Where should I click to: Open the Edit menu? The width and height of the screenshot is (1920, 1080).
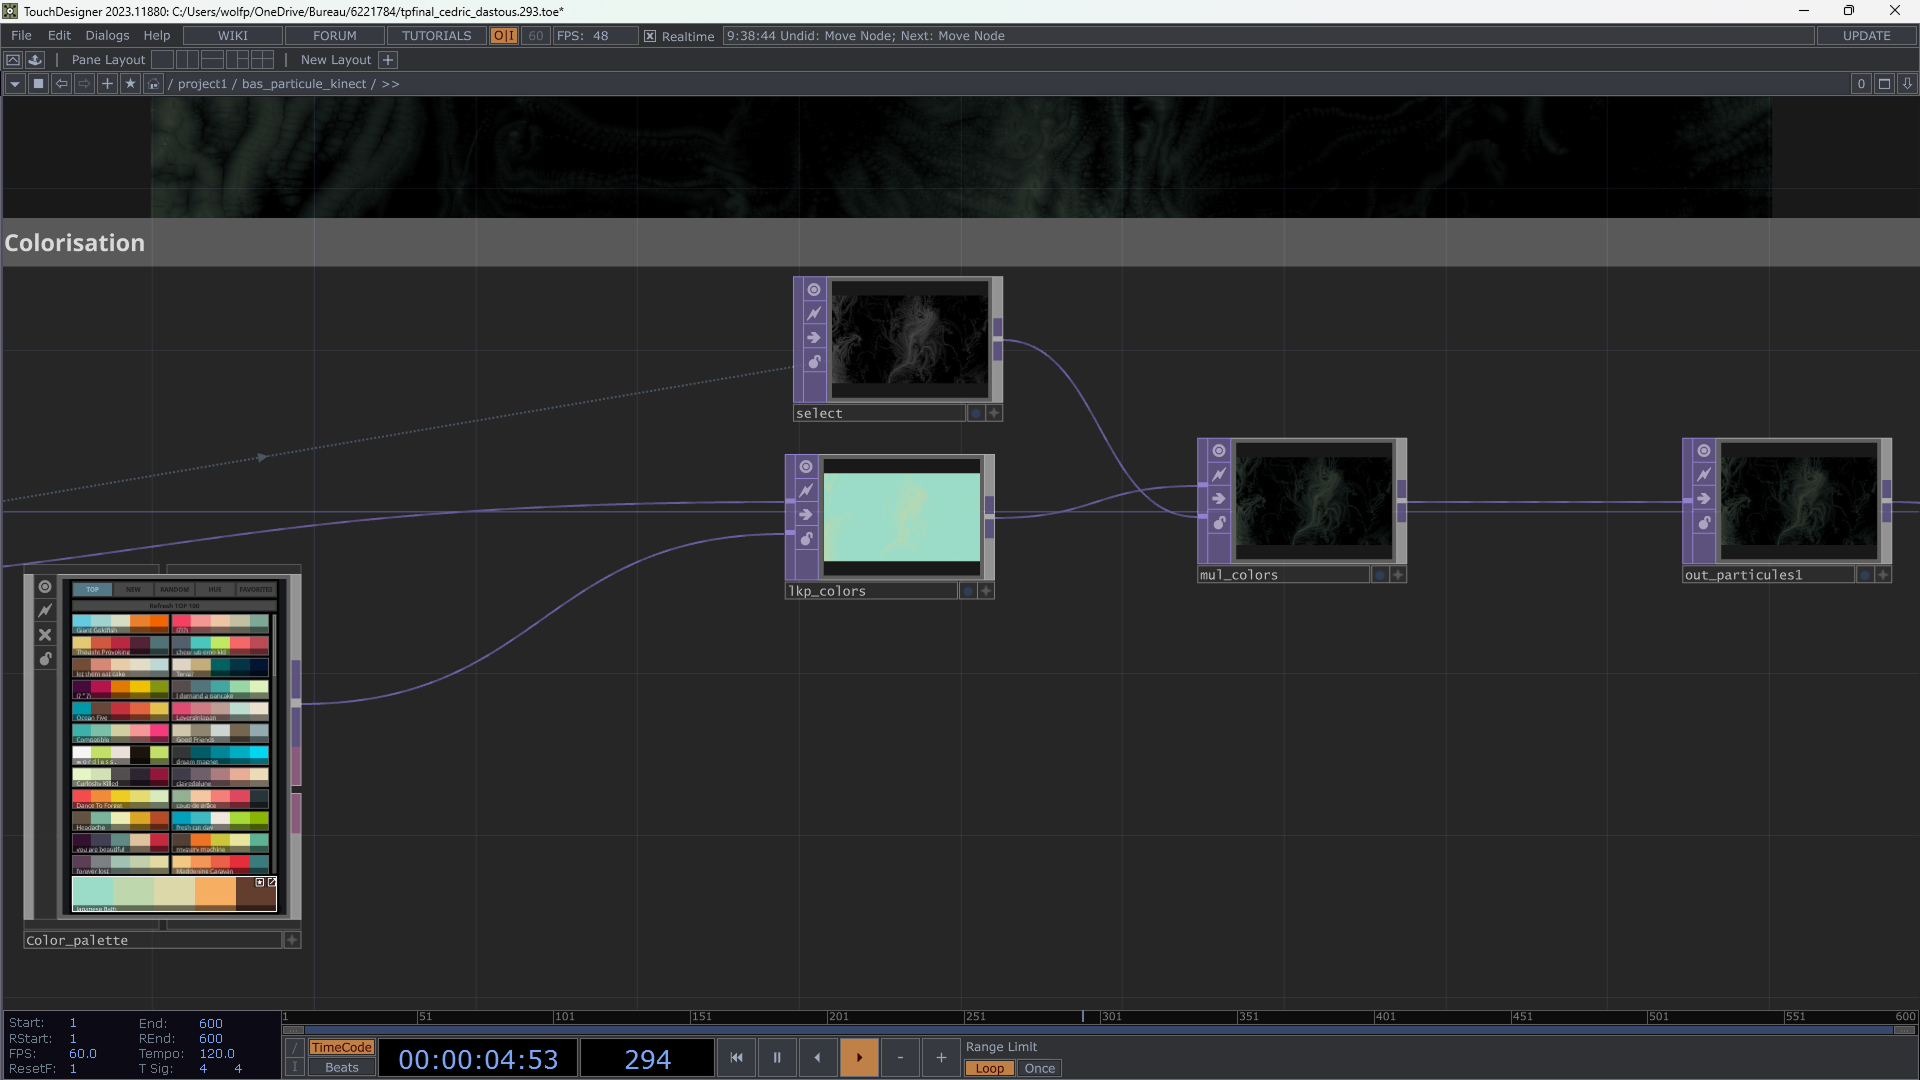pos(59,36)
